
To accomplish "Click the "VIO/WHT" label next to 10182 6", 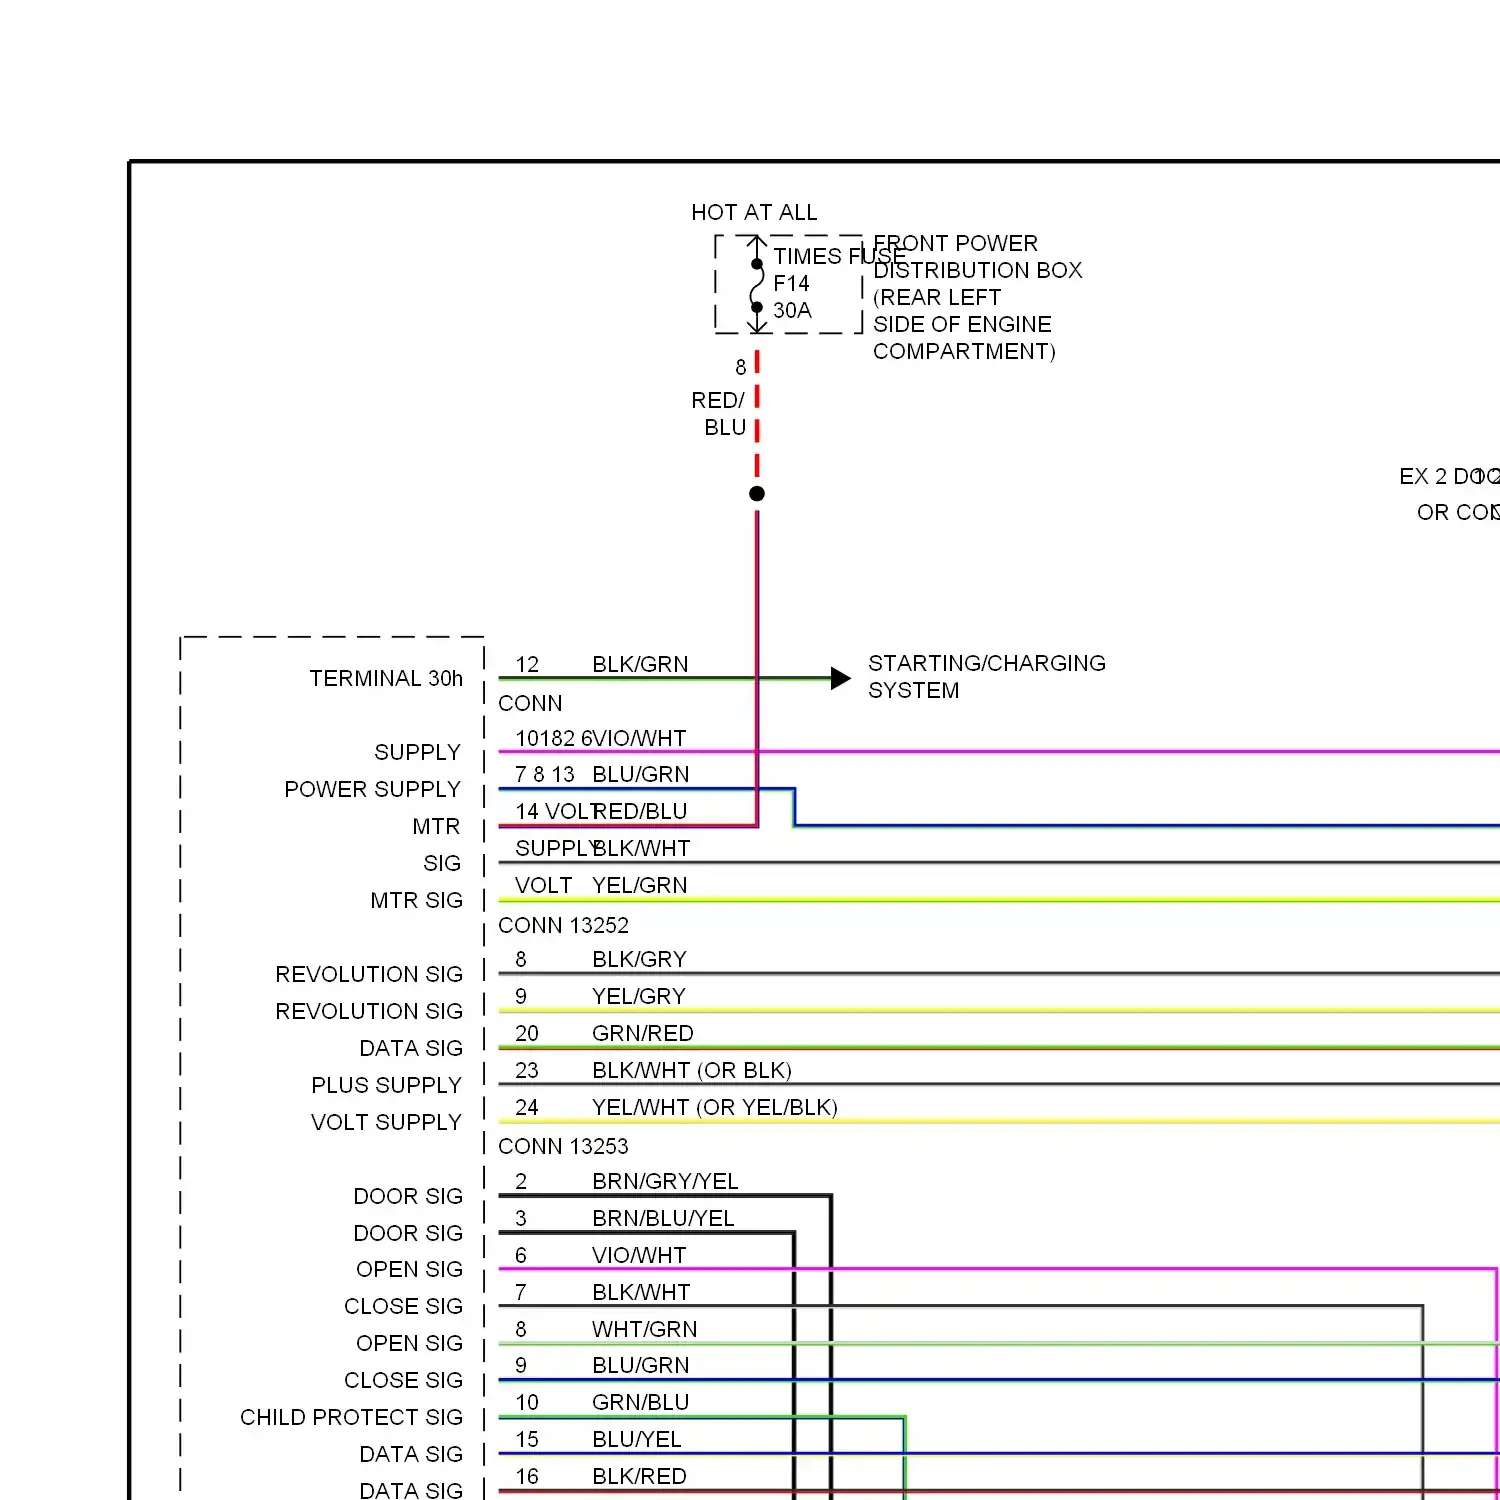I will [640, 738].
